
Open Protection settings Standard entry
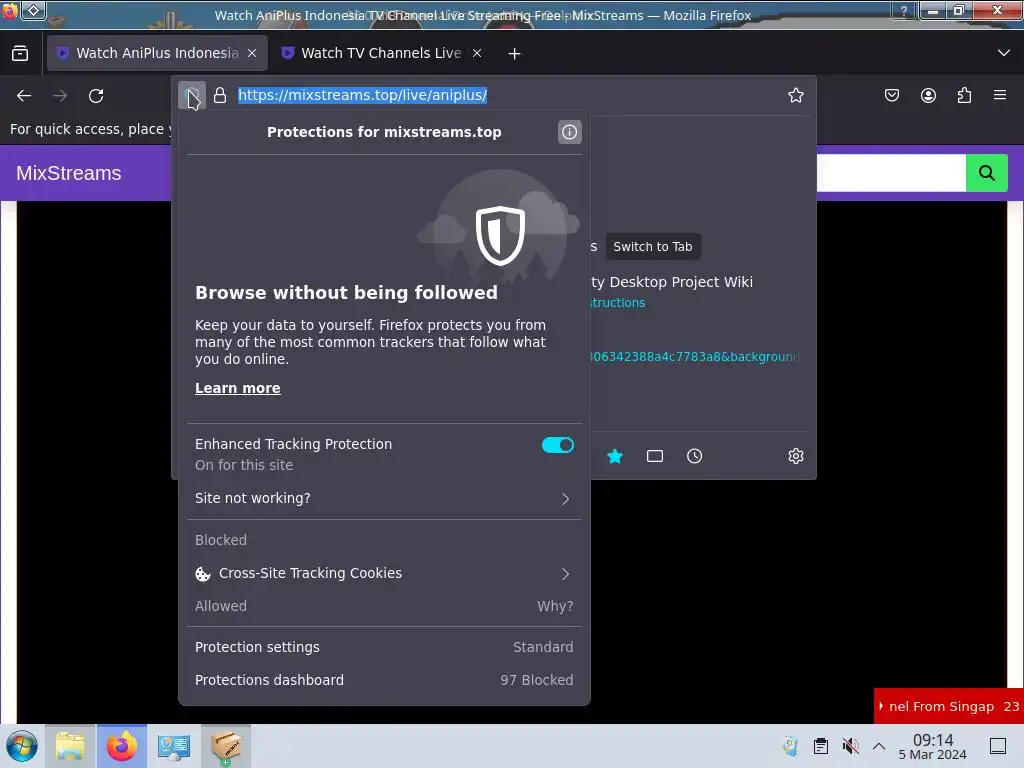click(384, 647)
